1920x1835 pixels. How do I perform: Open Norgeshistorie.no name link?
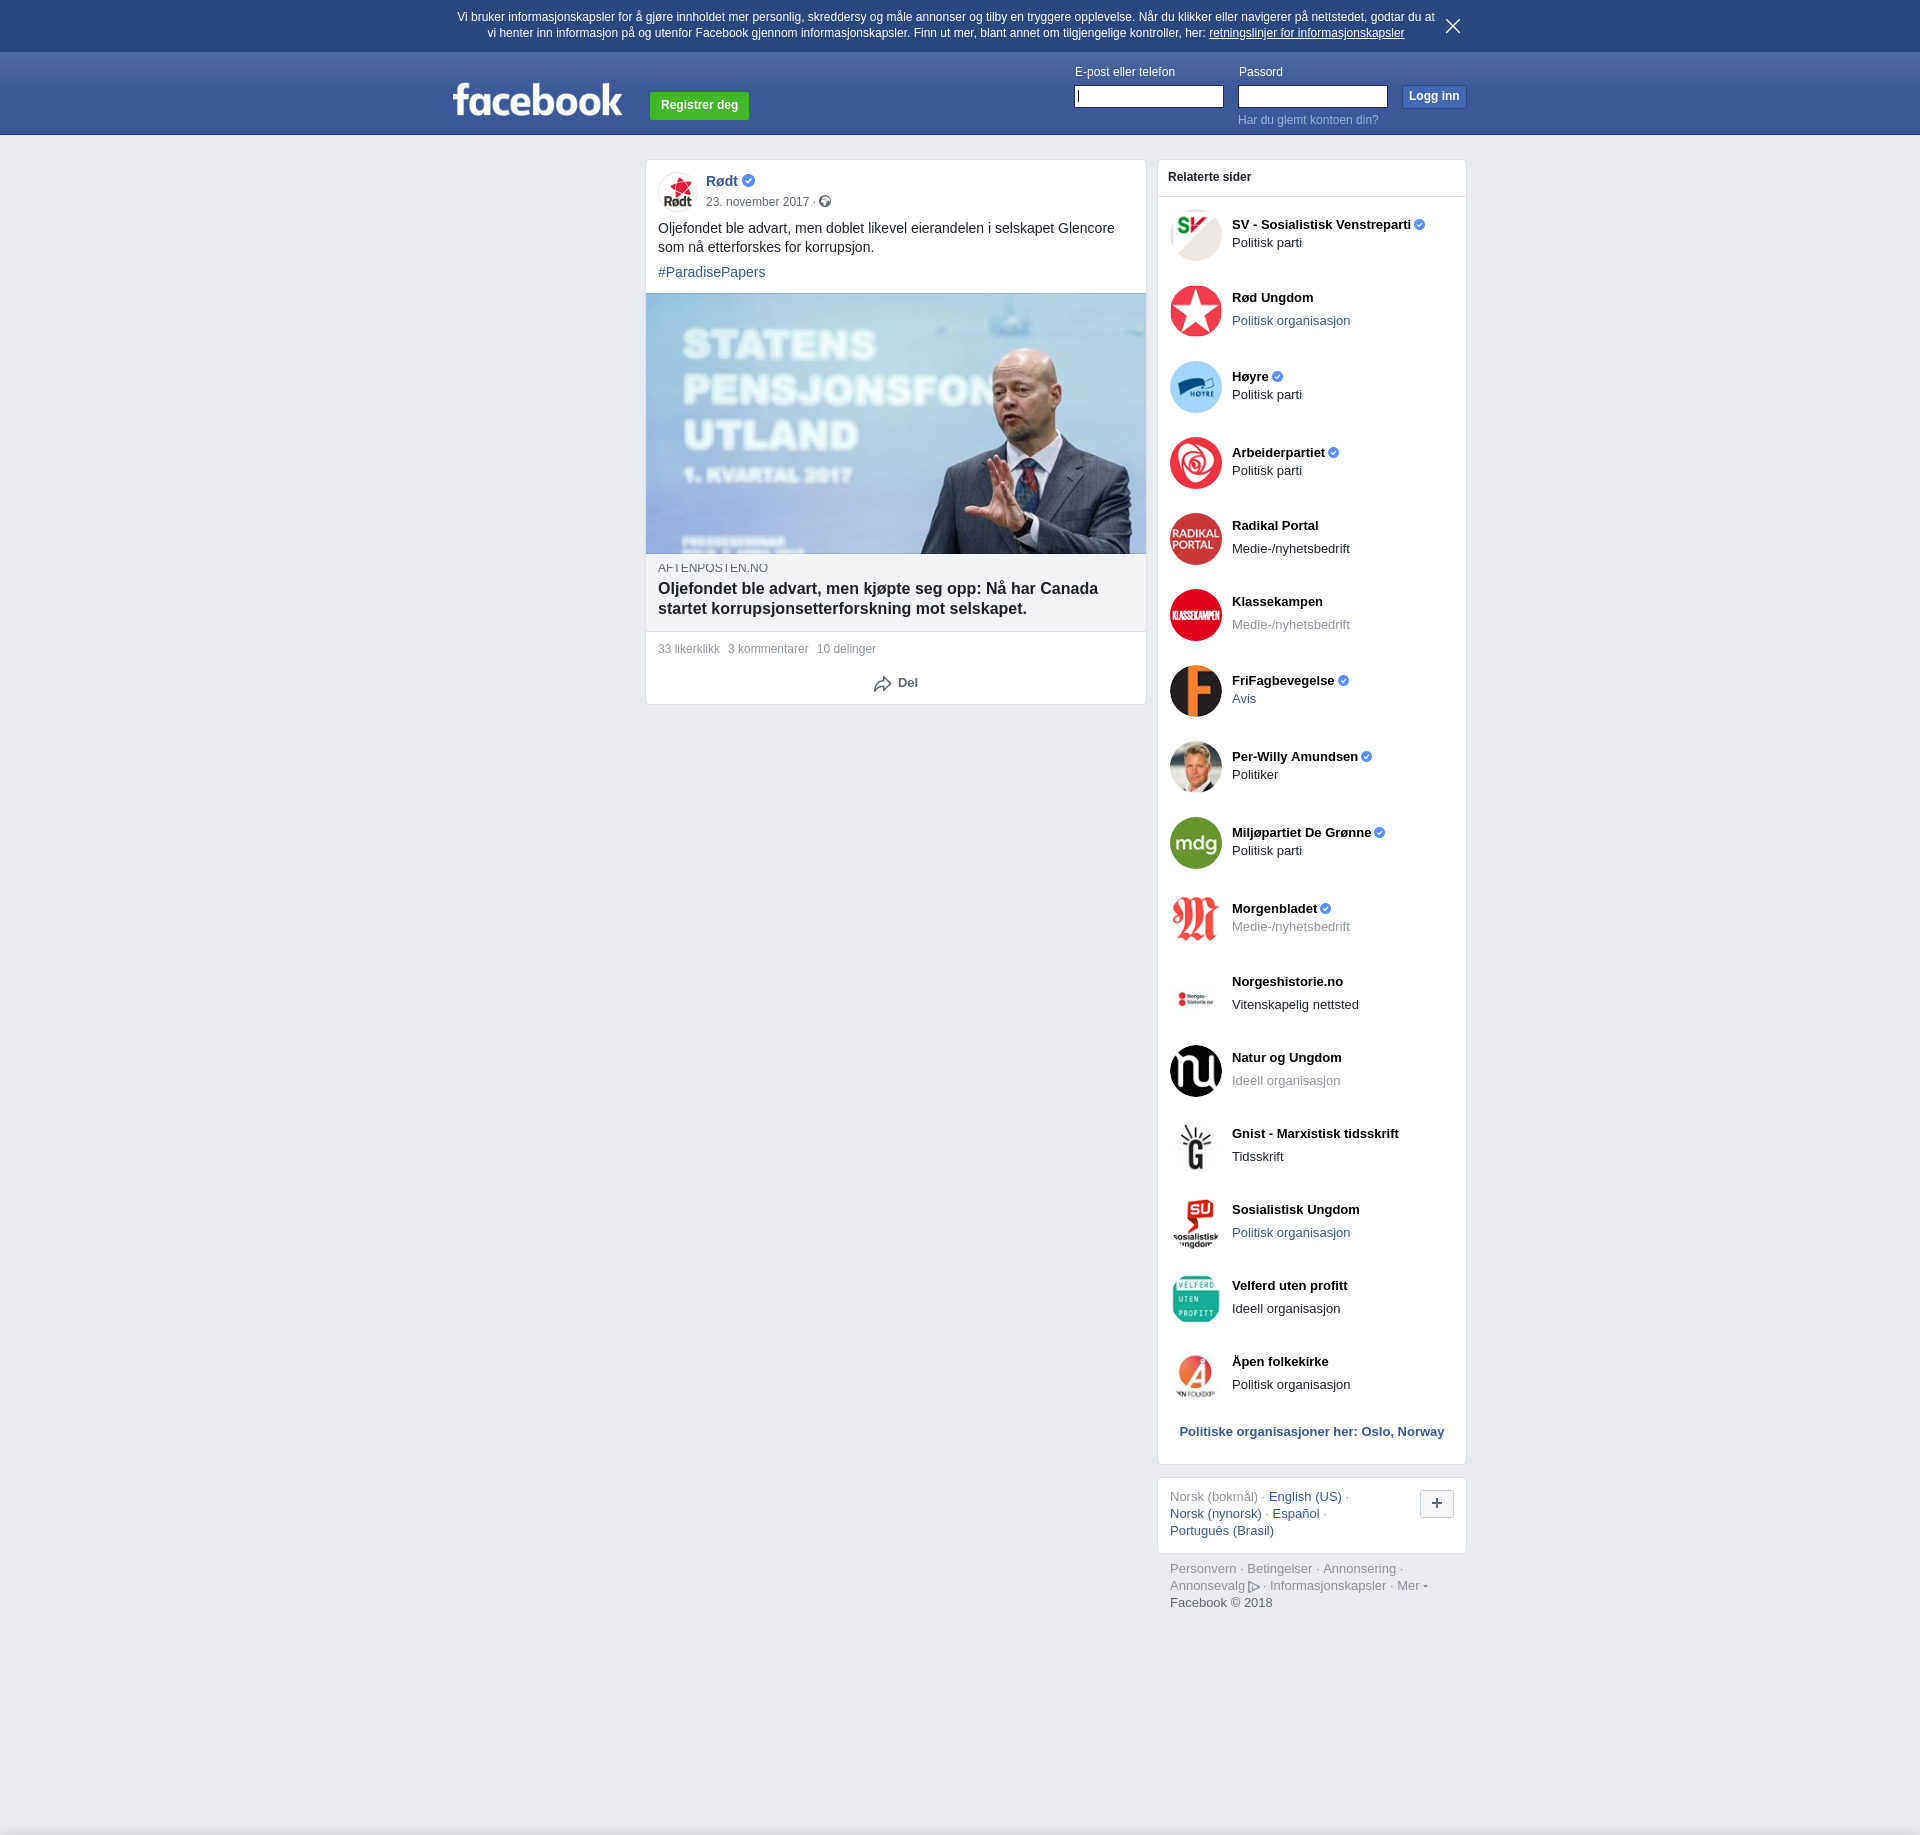(x=1287, y=982)
